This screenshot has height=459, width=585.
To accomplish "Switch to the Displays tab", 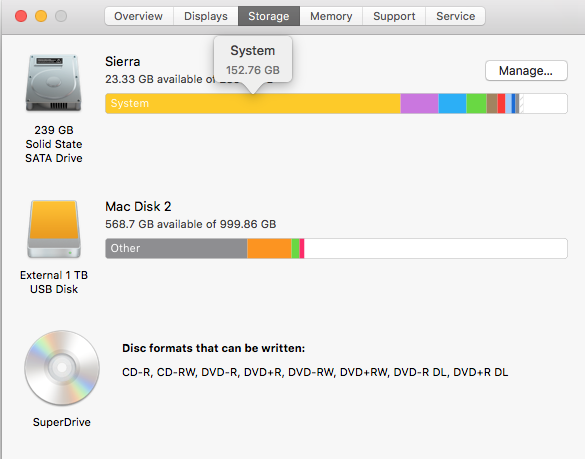I will pyautogui.click(x=206, y=16).
